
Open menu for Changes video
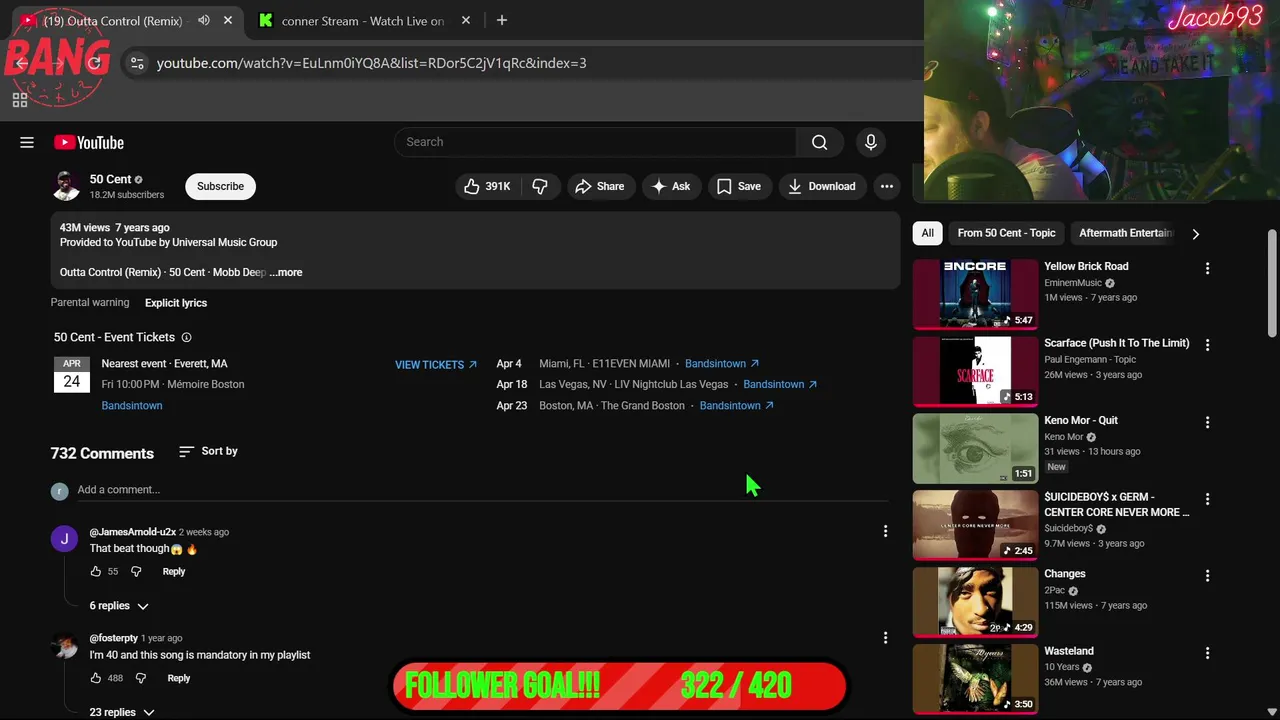tap(1207, 576)
